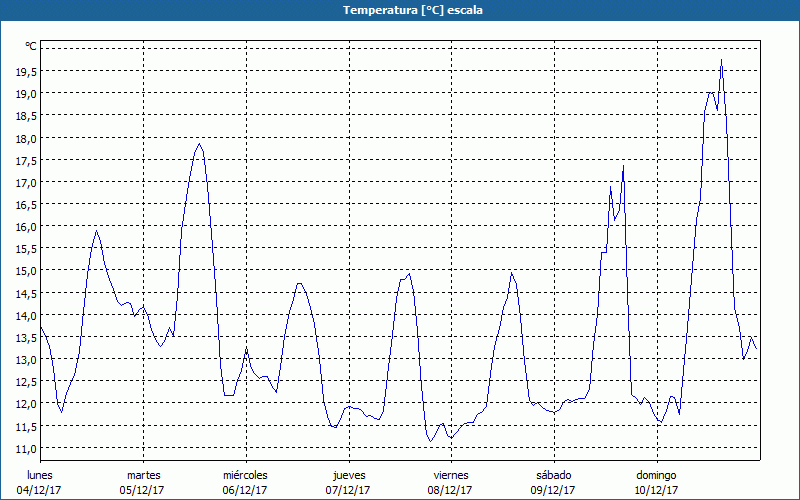Click the highest temperature peak on Sunday
The height and width of the screenshot is (500, 800).
(721, 60)
